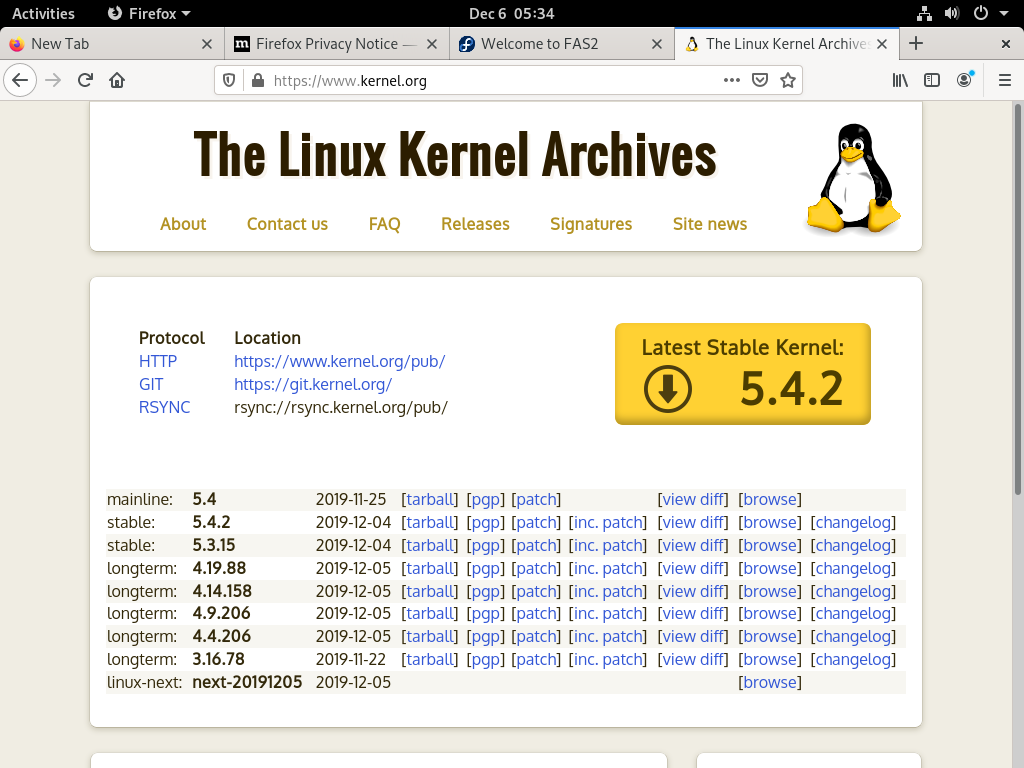
Task: View diff for longterm 4.14.158
Action: 692,591
